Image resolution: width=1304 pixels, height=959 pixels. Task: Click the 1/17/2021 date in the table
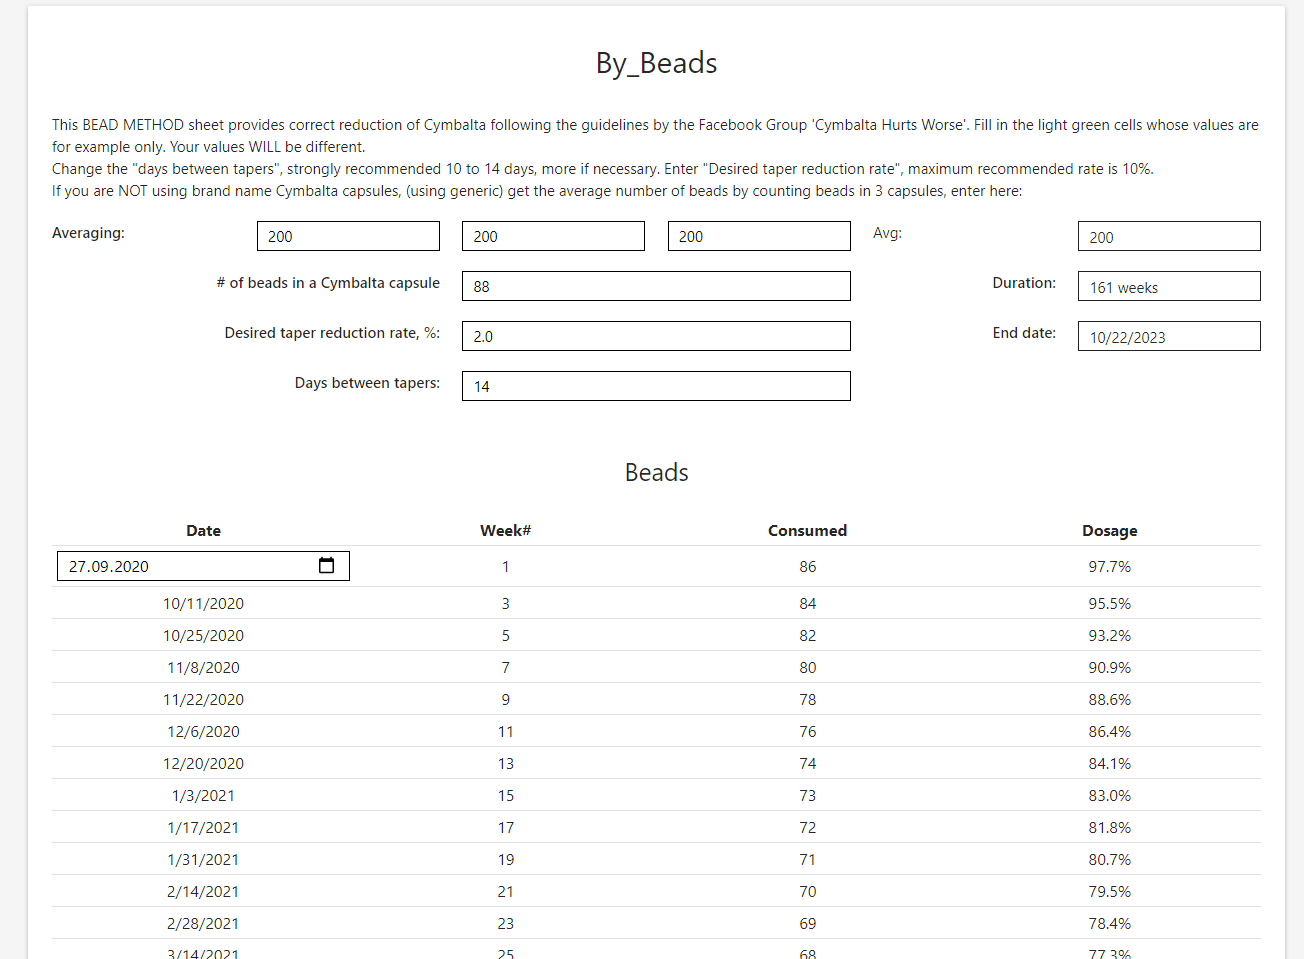click(203, 826)
